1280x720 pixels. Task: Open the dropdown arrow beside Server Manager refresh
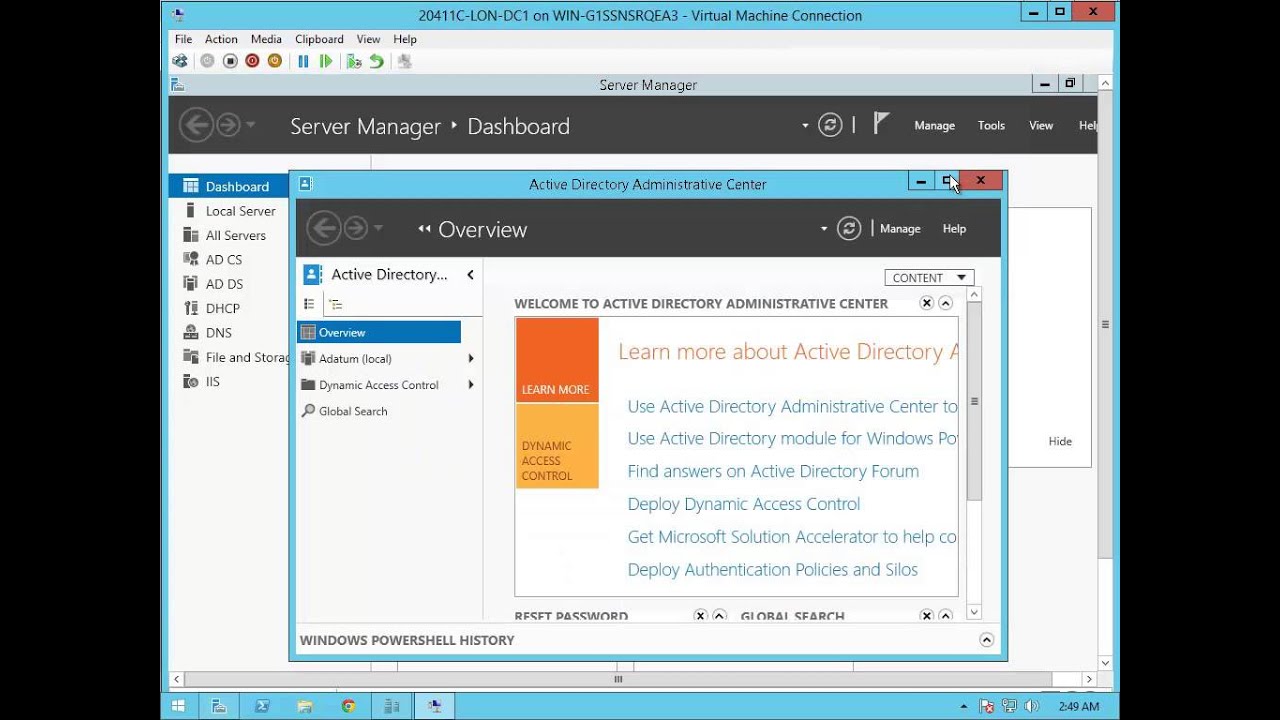point(805,125)
